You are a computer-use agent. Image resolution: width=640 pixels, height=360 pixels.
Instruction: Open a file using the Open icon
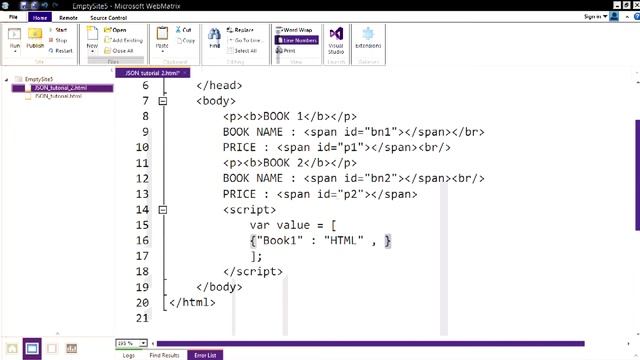tap(115, 30)
